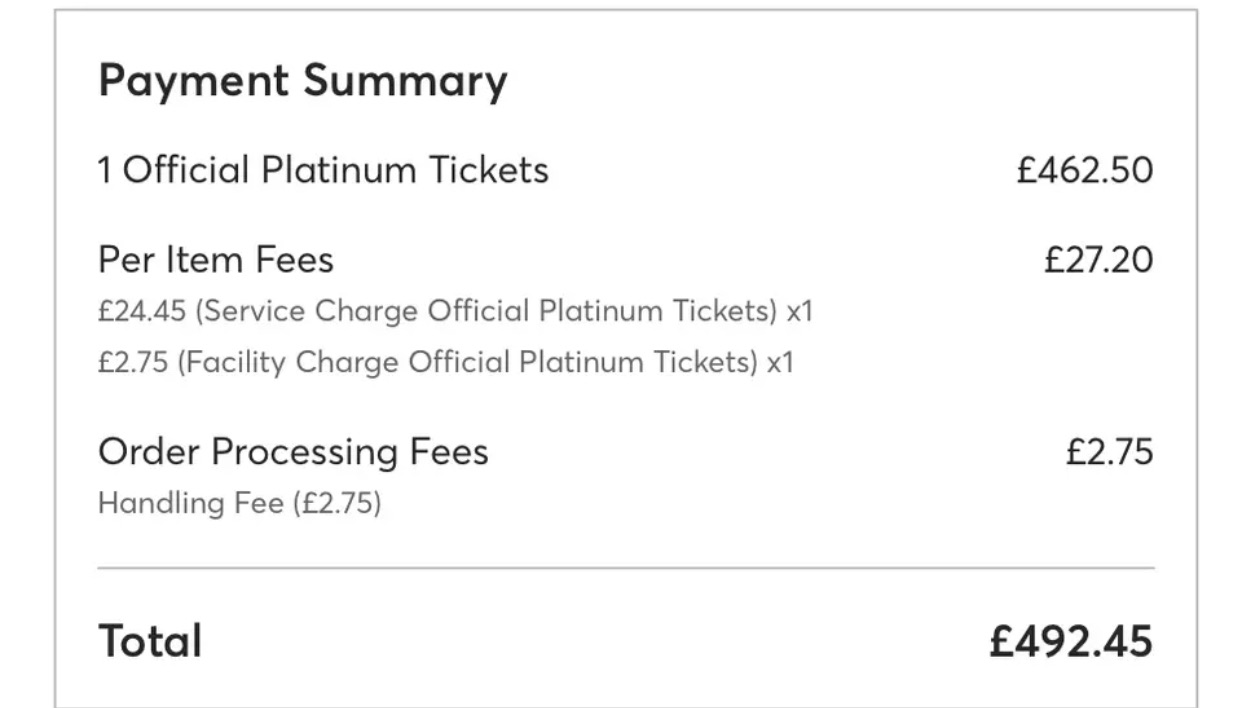Select the Per Item Fees label
Viewport: 1242px width, 708px height.
(x=216, y=260)
